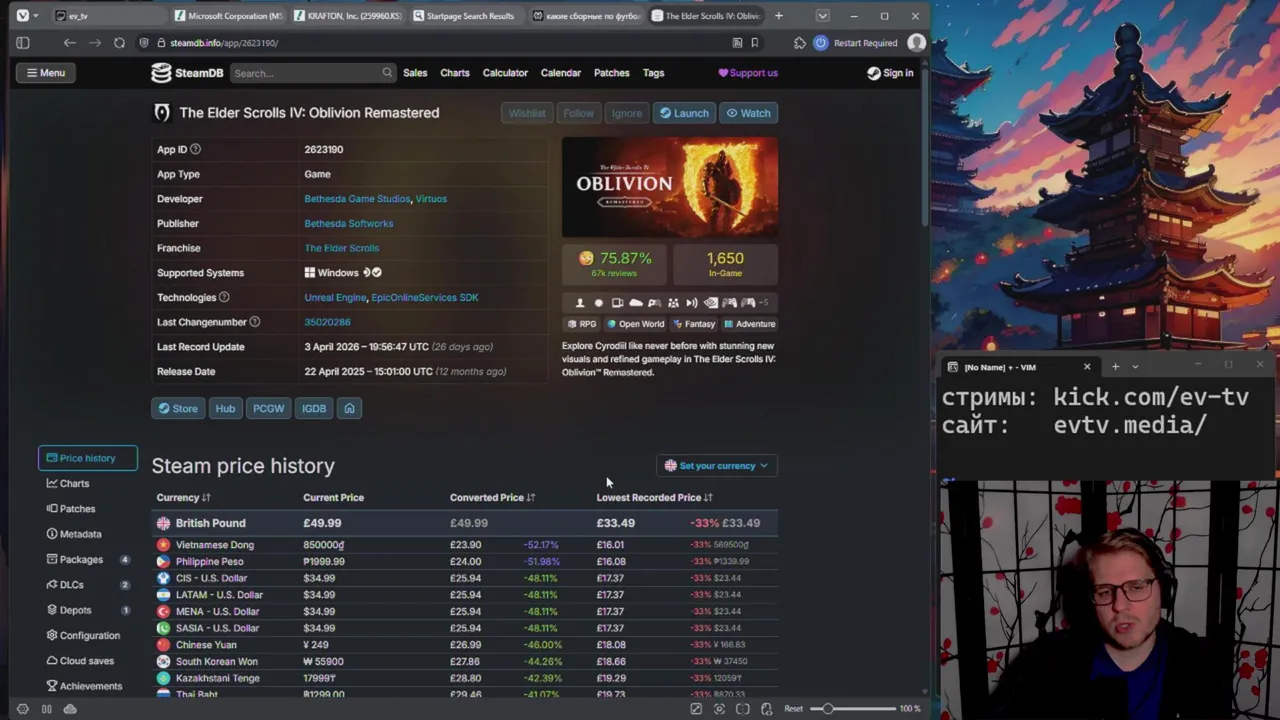Switch to the ev_tv tab
This screenshot has width=1280, height=720.
click(x=108, y=16)
